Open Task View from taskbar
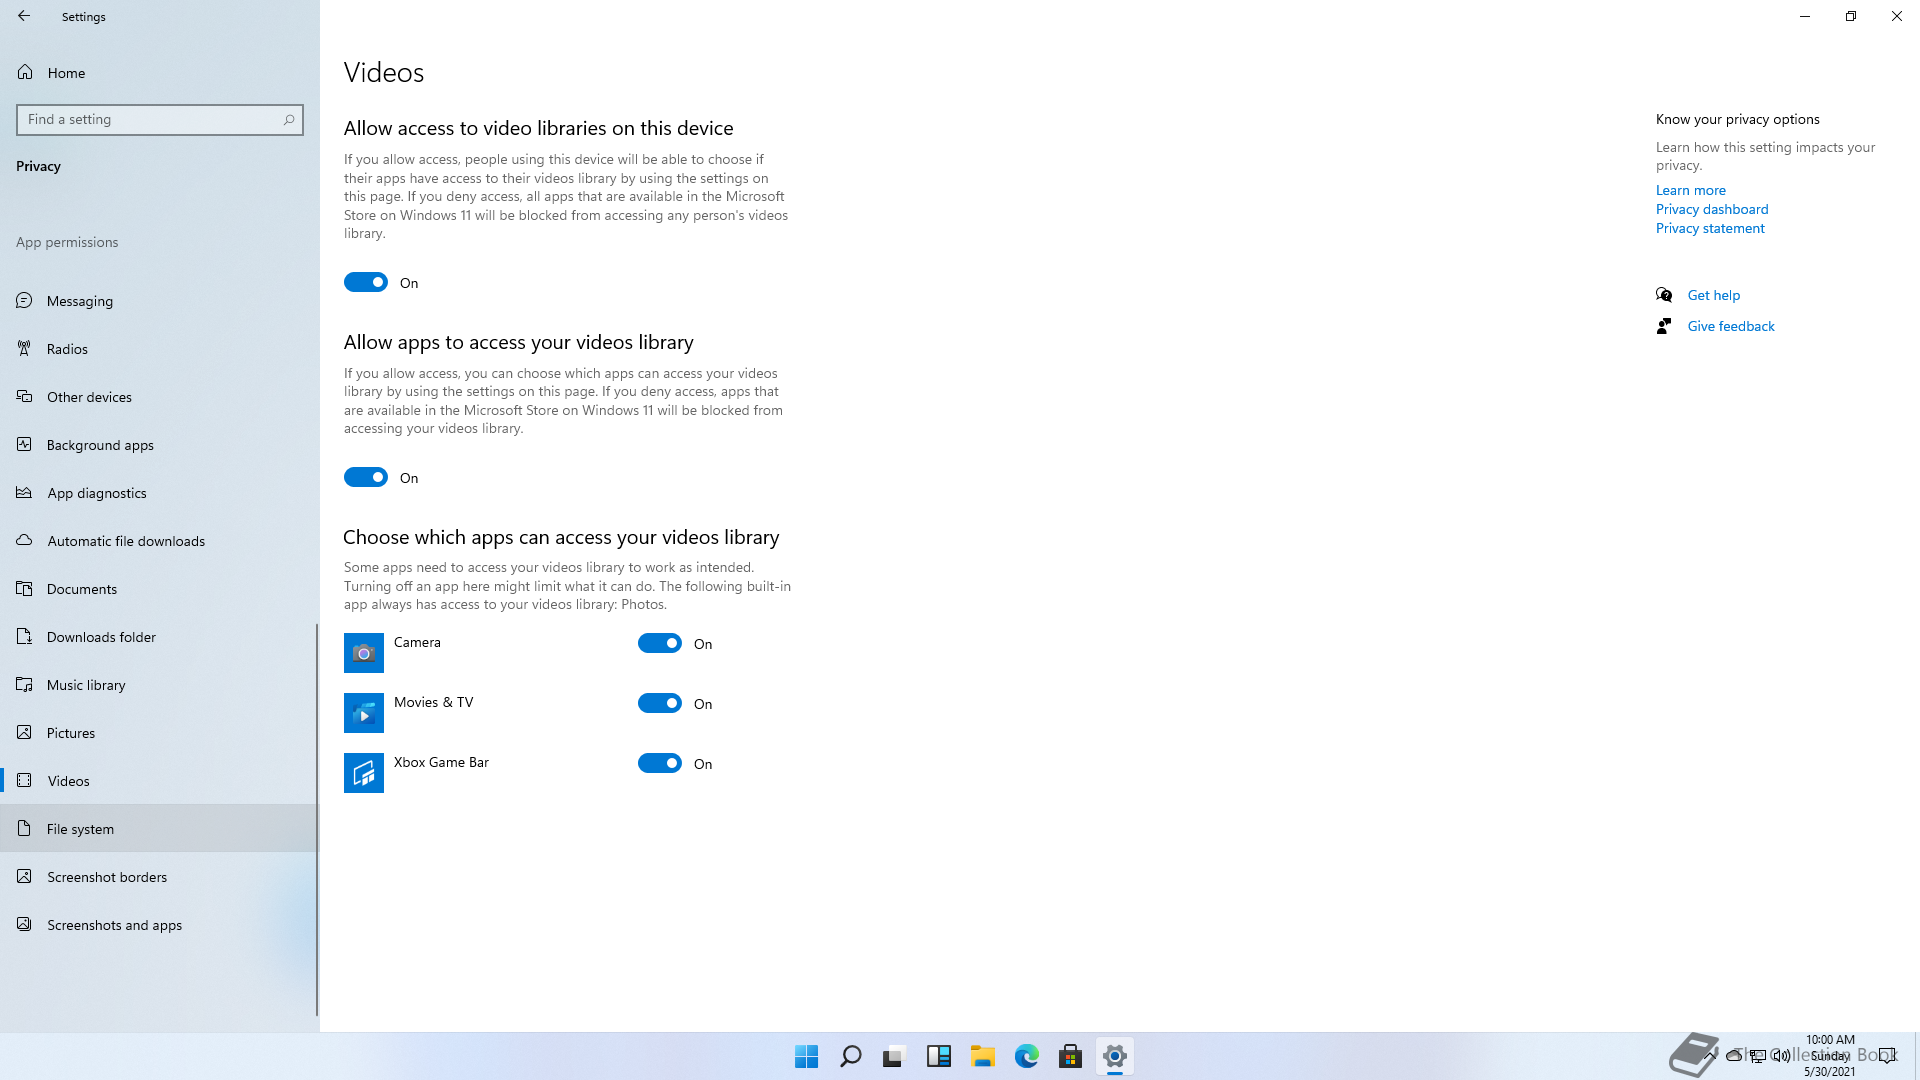1920x1080 pixels. point(895,1056)
